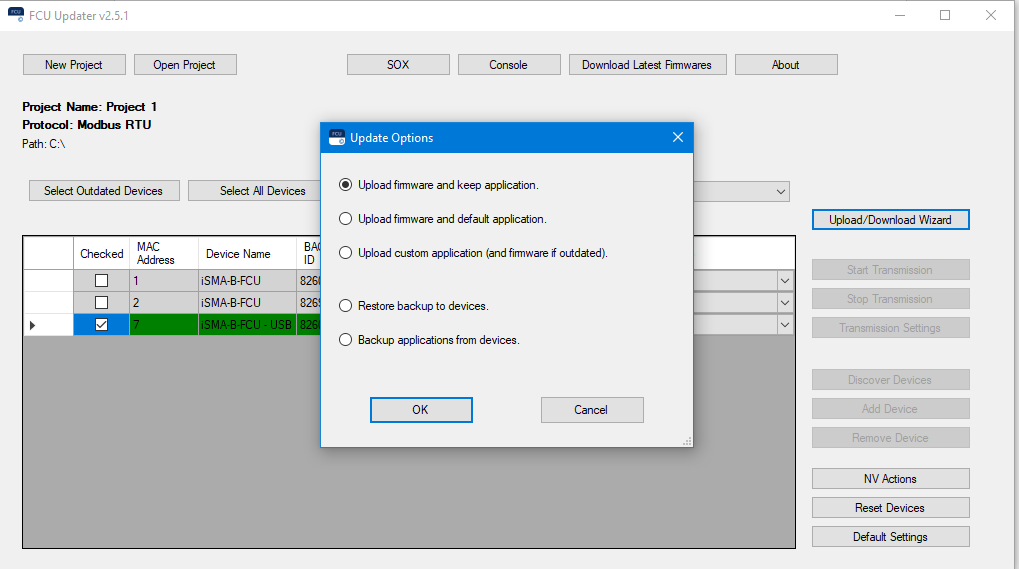
Task: Choose 'Upload firmware and default application' radio
Action: 346,219
